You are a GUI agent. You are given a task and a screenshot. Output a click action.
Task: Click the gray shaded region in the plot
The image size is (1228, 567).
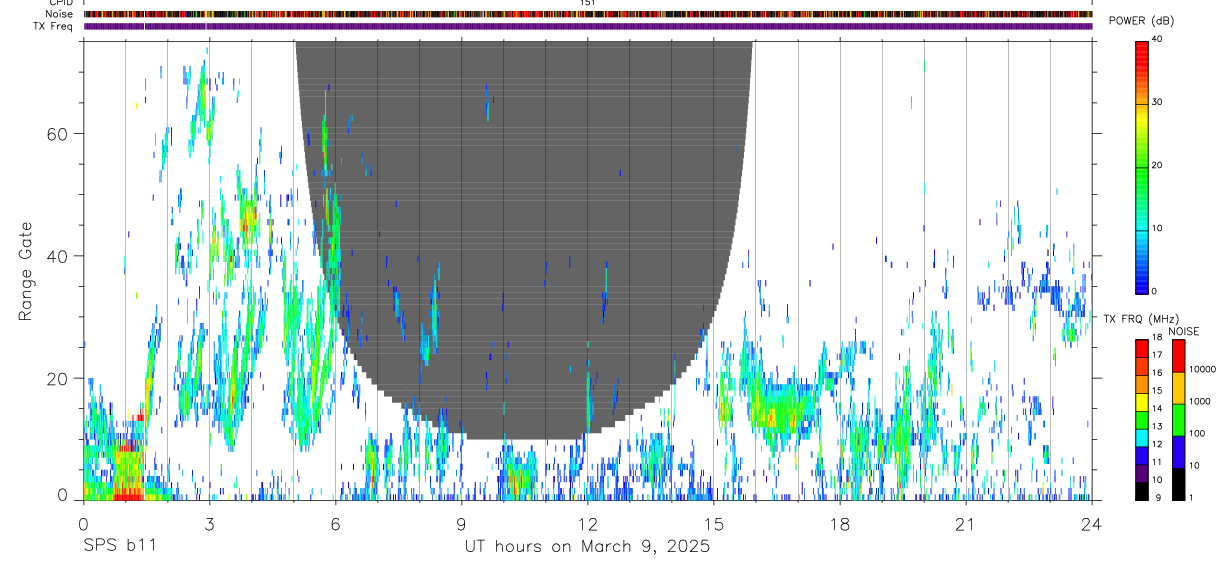point(525,240)
